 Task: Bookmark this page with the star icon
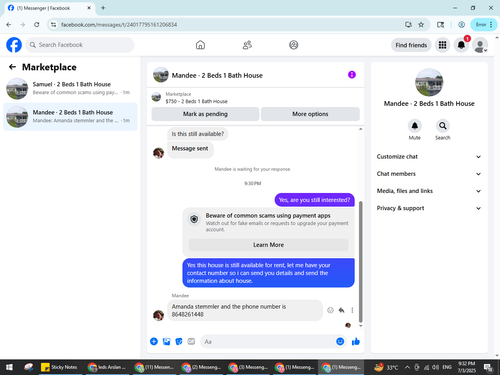[x=421, y=24]
